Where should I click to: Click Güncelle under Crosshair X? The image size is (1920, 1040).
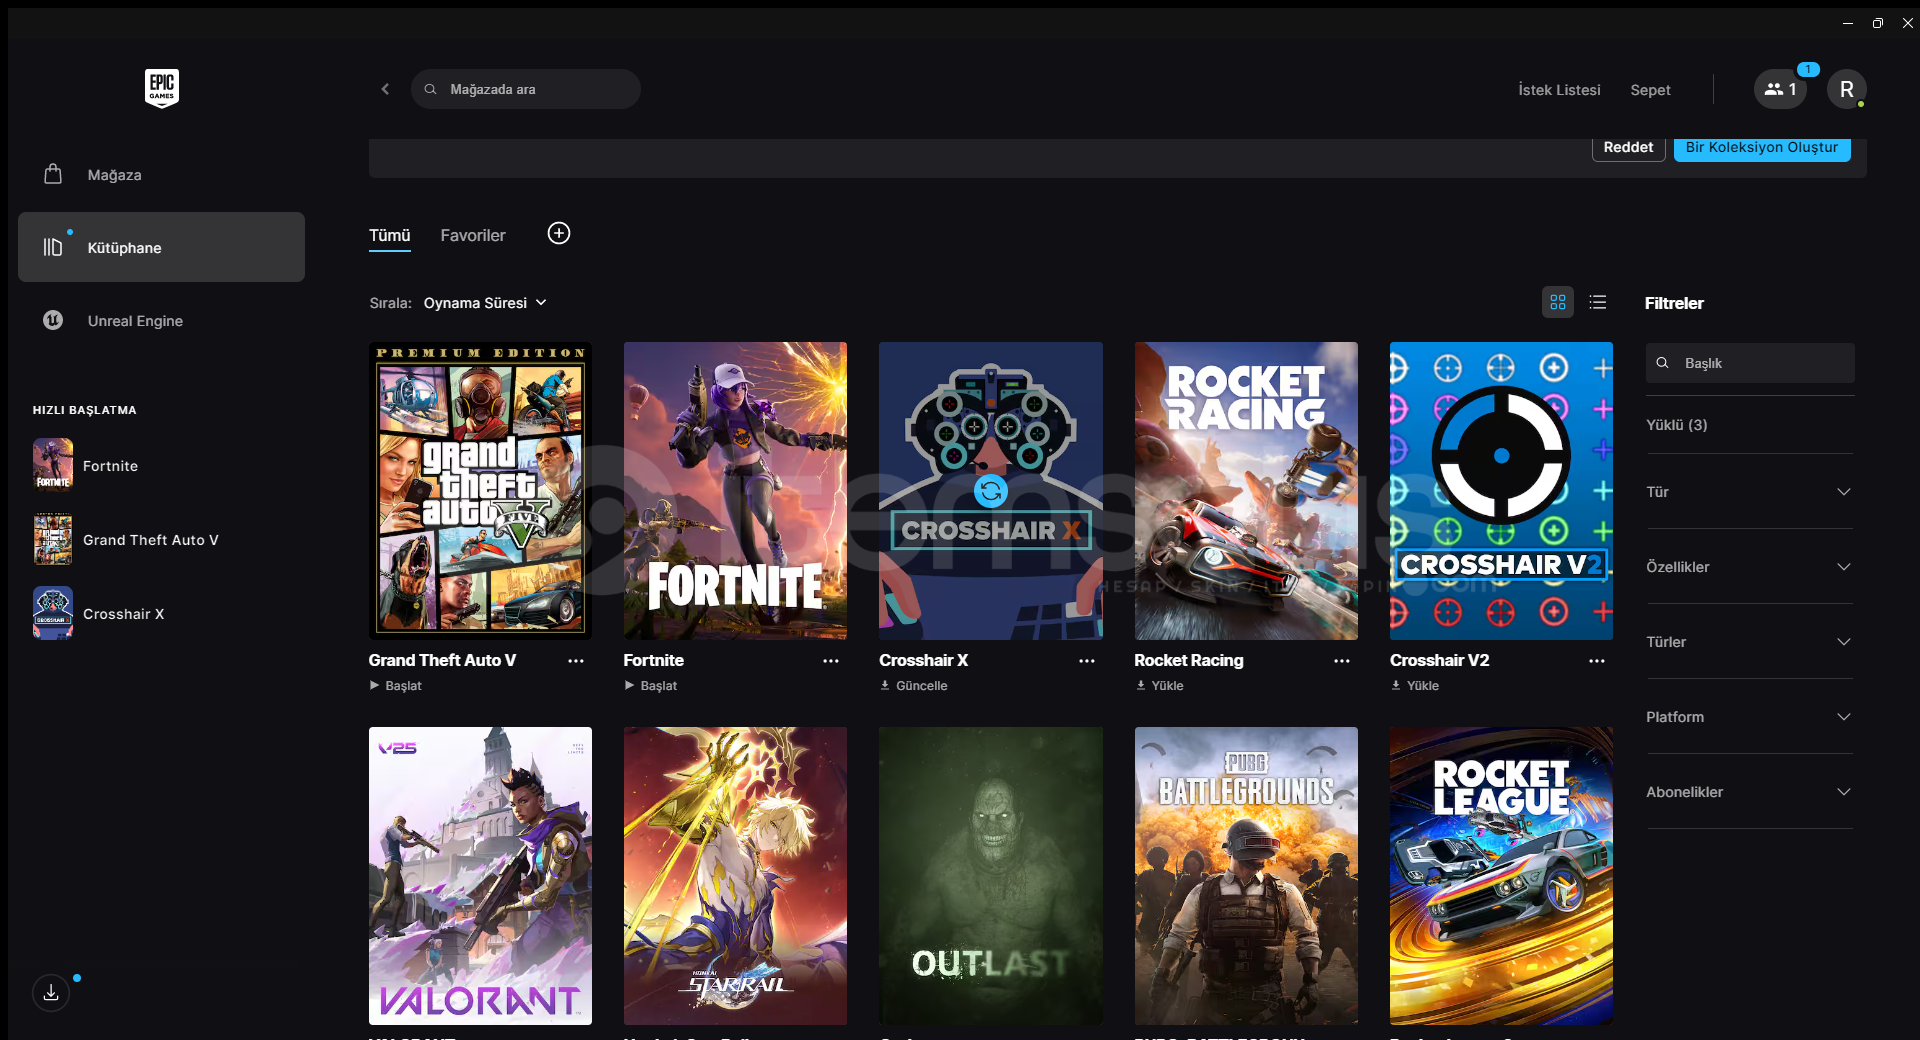pos(914,686)
